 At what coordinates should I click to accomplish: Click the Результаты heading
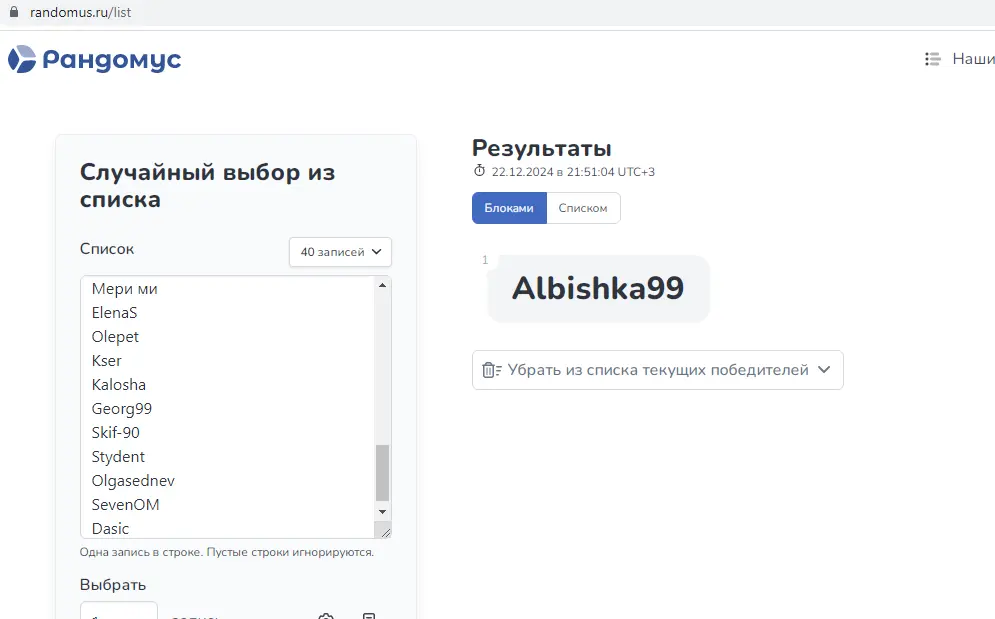(x=542, y=148)
